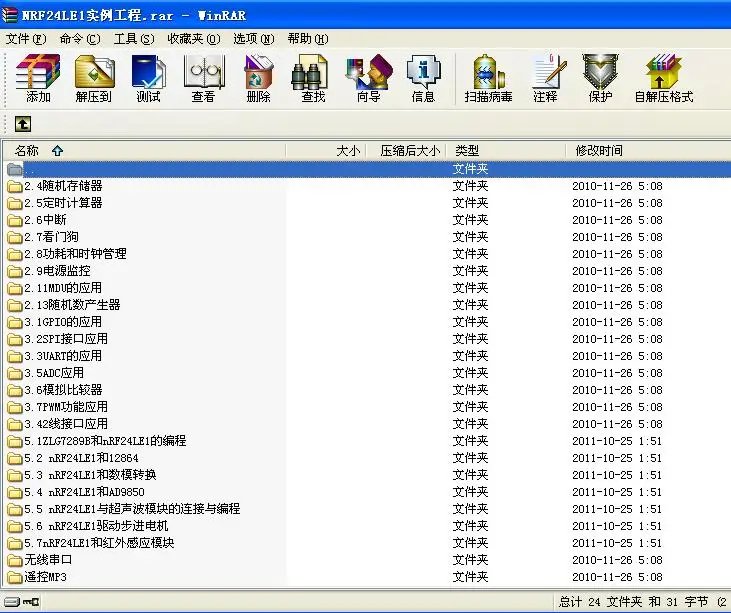Click the parent folder '..' icon
731x613 pixels.
[x=15, y=169]
